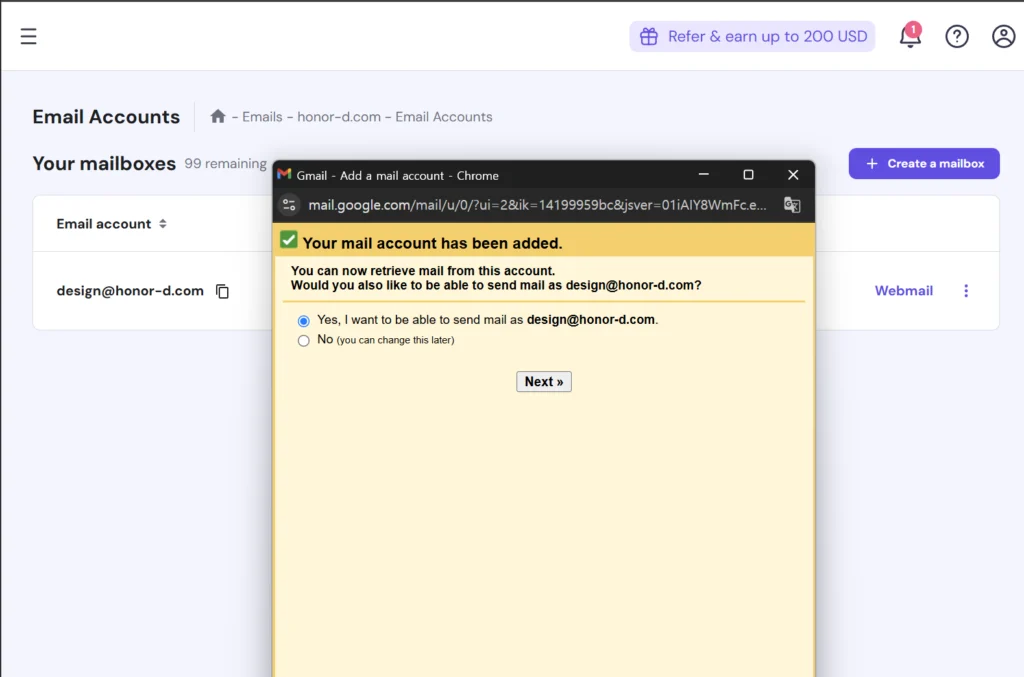Screen dimensions: 1024x677
Task: Select Yes, send mail as design@honor-d.com
Action: 304,321
